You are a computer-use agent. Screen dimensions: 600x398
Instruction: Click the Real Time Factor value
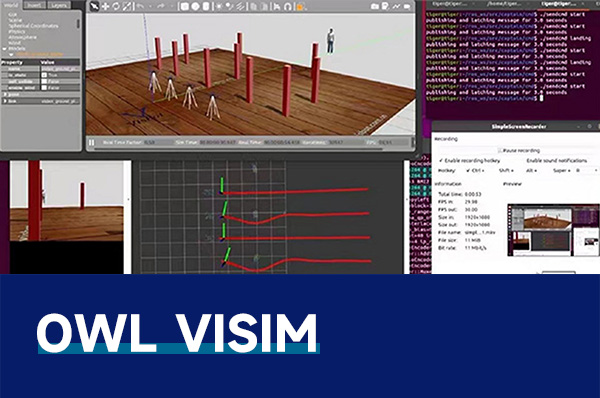149,142
